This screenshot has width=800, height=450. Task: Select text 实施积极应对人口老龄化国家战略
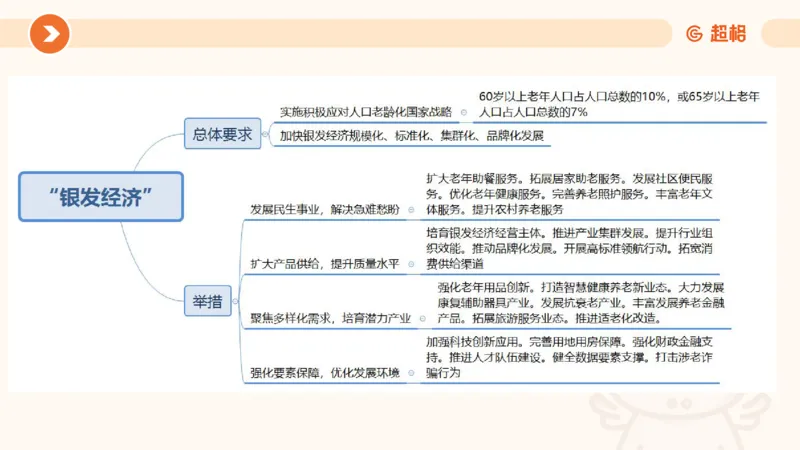click(366, 112)
